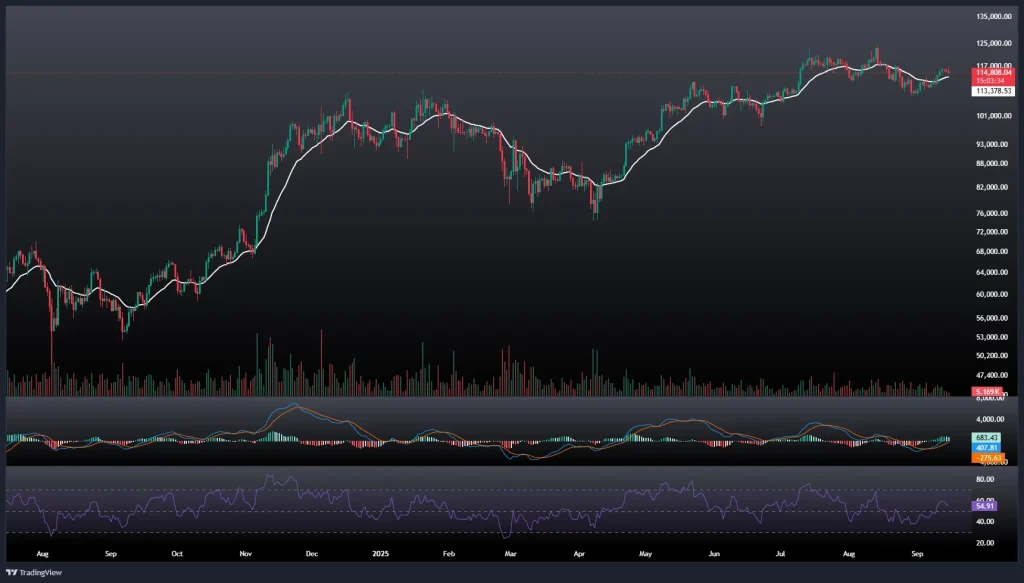Viewport: 1024px width, 583px height.
Task: Click the Nov label on time axis
Action: pos(247,552)
